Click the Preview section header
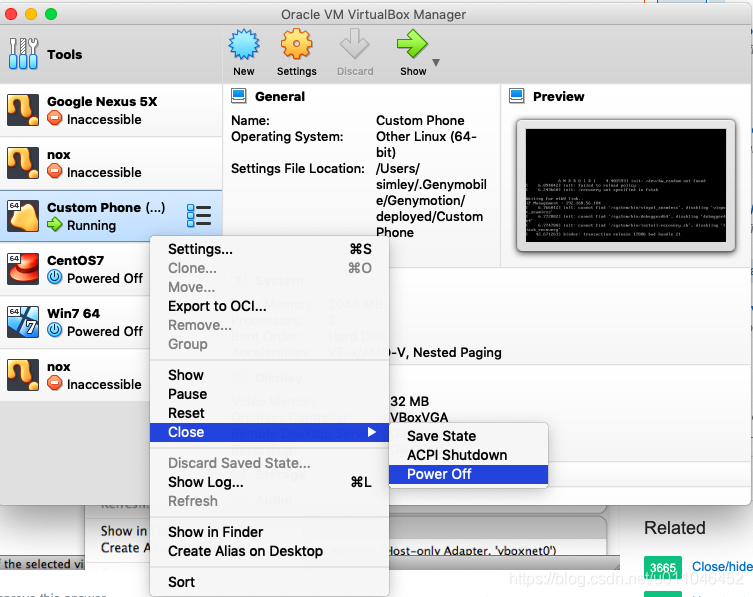Image resolution: width=753 pixels, height=597 pixels. tap(559, 97)
